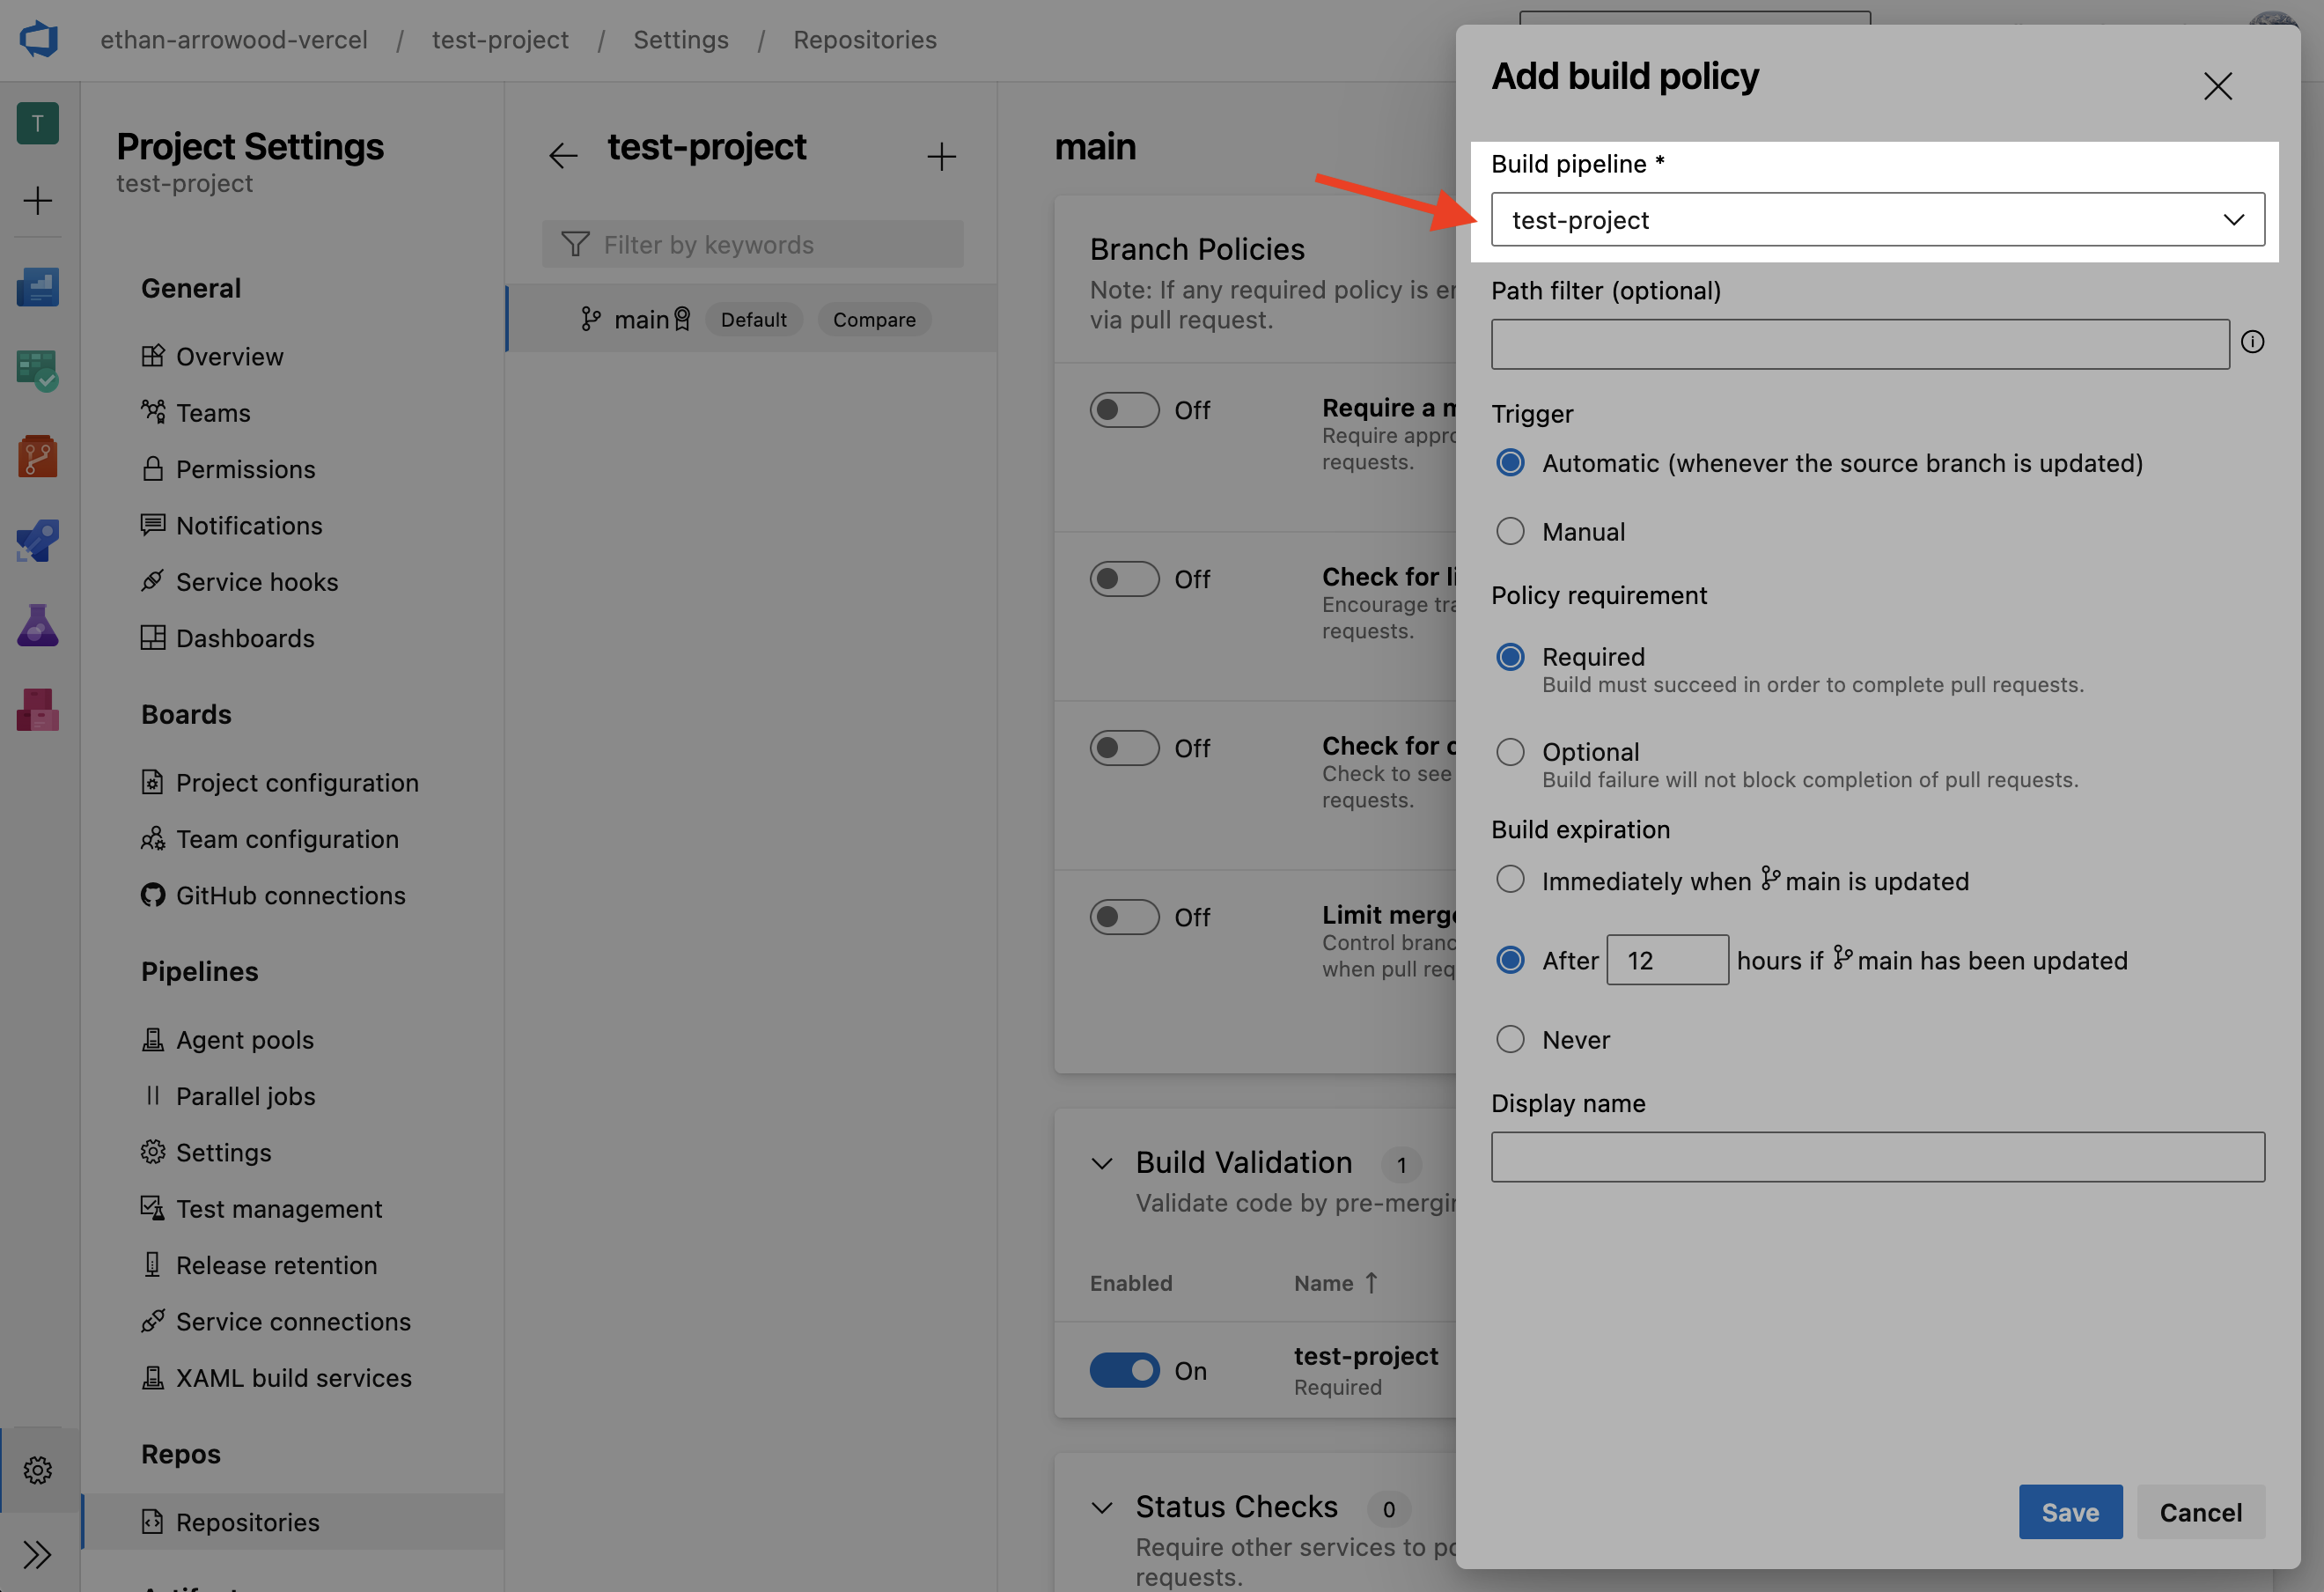Screen dimensions: 2324x1592
Task: Open Pipelines from the left rail
Action: [x=37, y=540]
